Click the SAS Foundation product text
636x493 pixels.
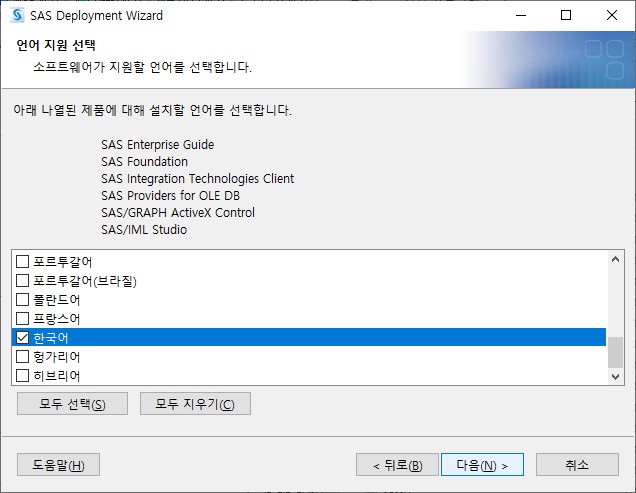[x=144, y=161]
